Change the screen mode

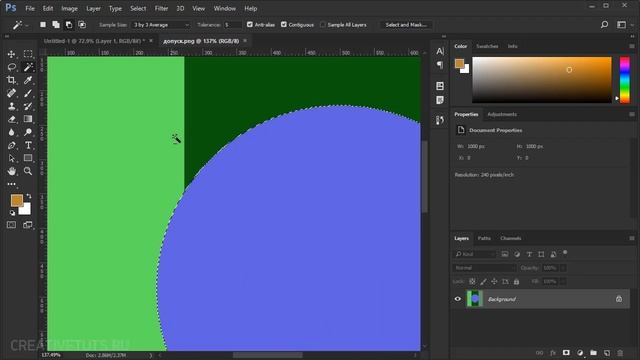click(x=28, y=225)
